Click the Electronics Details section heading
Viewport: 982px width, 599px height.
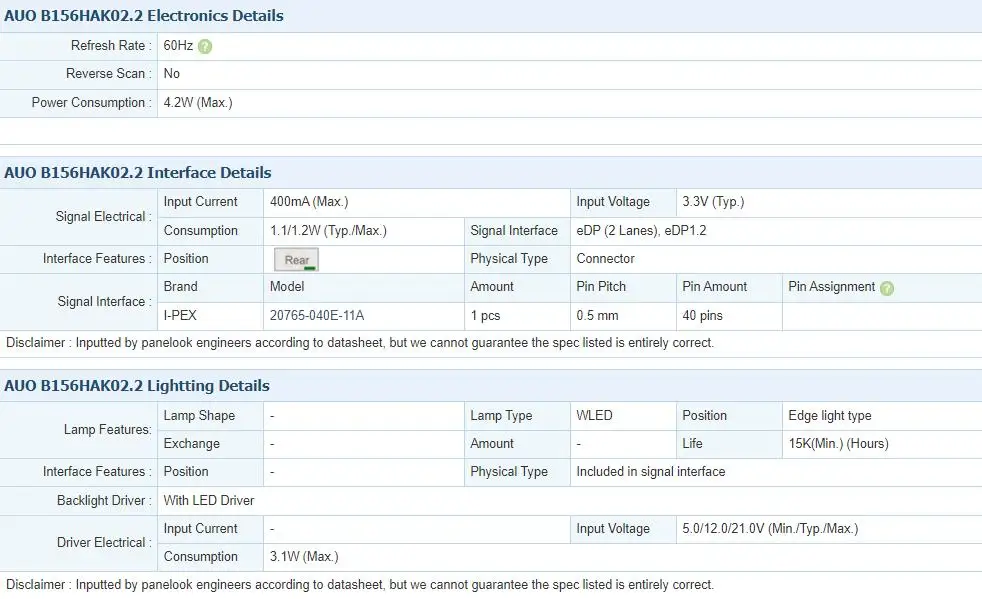tap(144, 16)
